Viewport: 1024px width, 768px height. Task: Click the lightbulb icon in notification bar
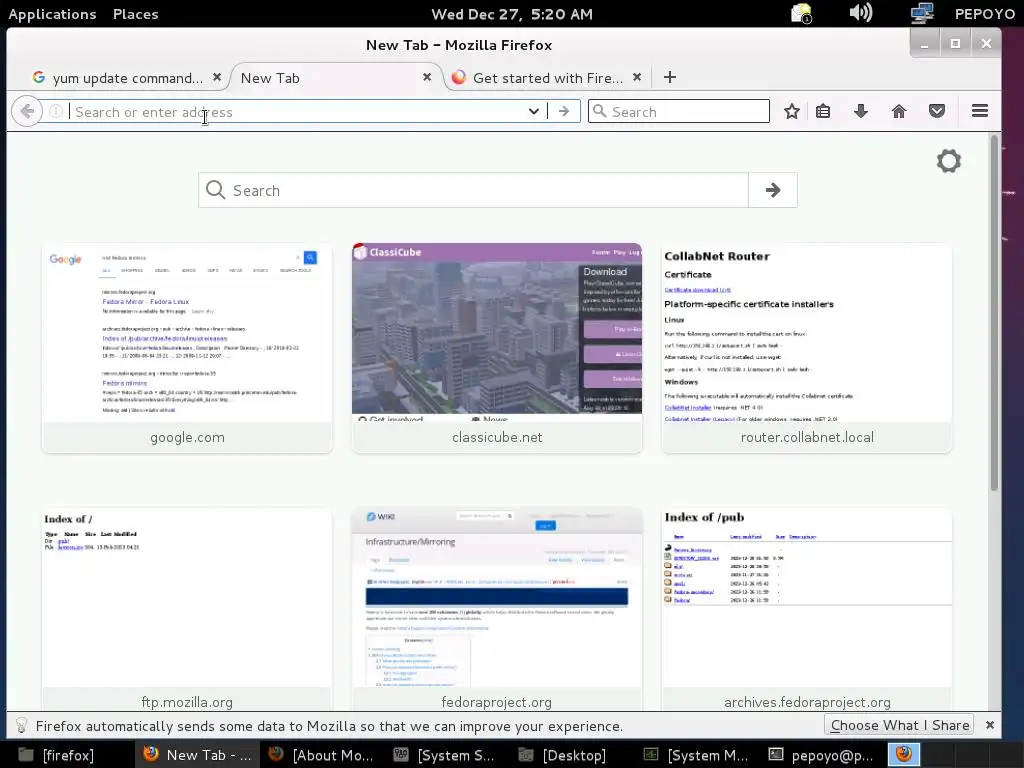tap(22, 726)
